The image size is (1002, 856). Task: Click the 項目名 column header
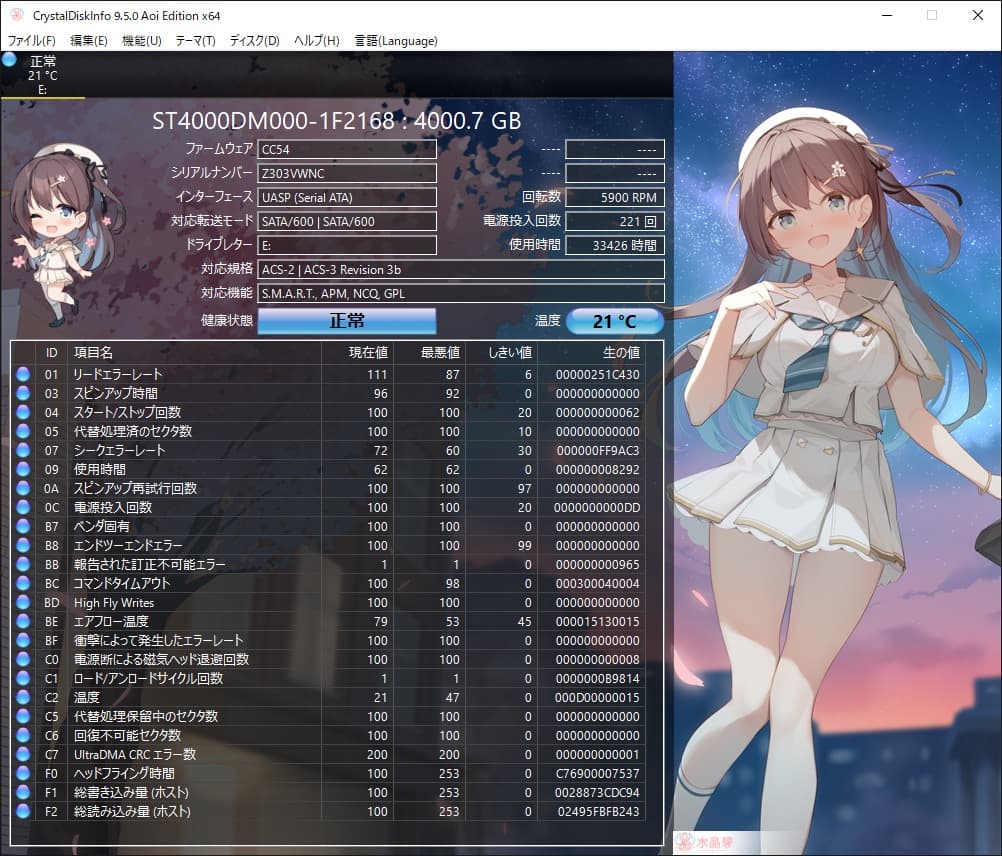coord(93,353)
